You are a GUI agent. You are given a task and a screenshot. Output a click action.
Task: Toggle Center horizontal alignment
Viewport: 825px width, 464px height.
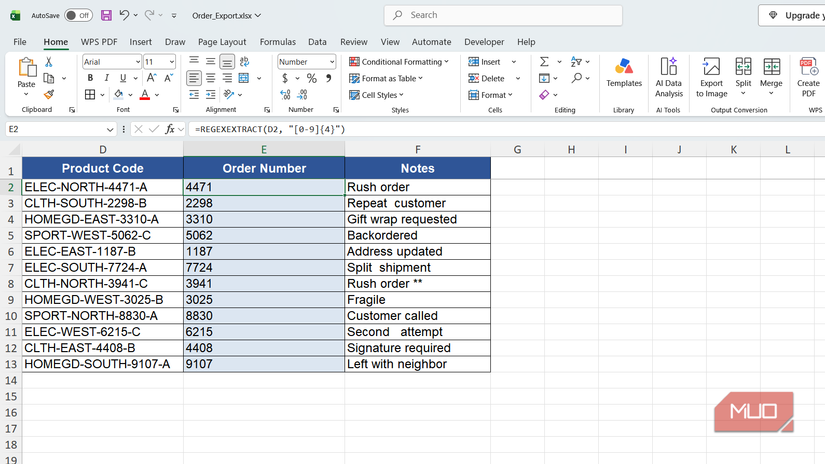coord(210,78)
